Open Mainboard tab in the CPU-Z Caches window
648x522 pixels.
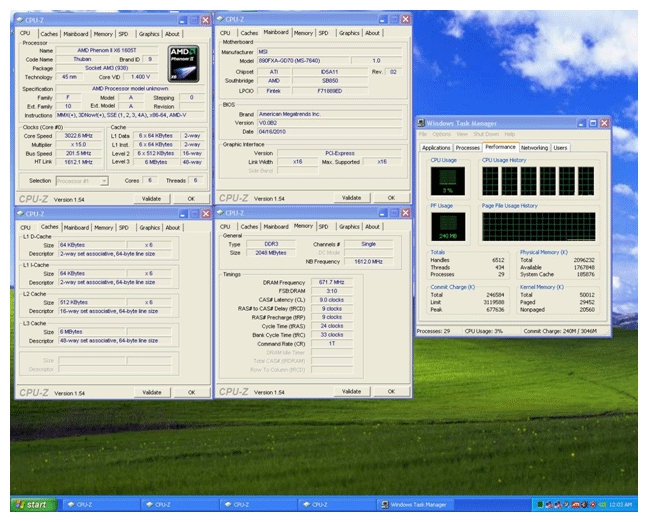[76, 228]
